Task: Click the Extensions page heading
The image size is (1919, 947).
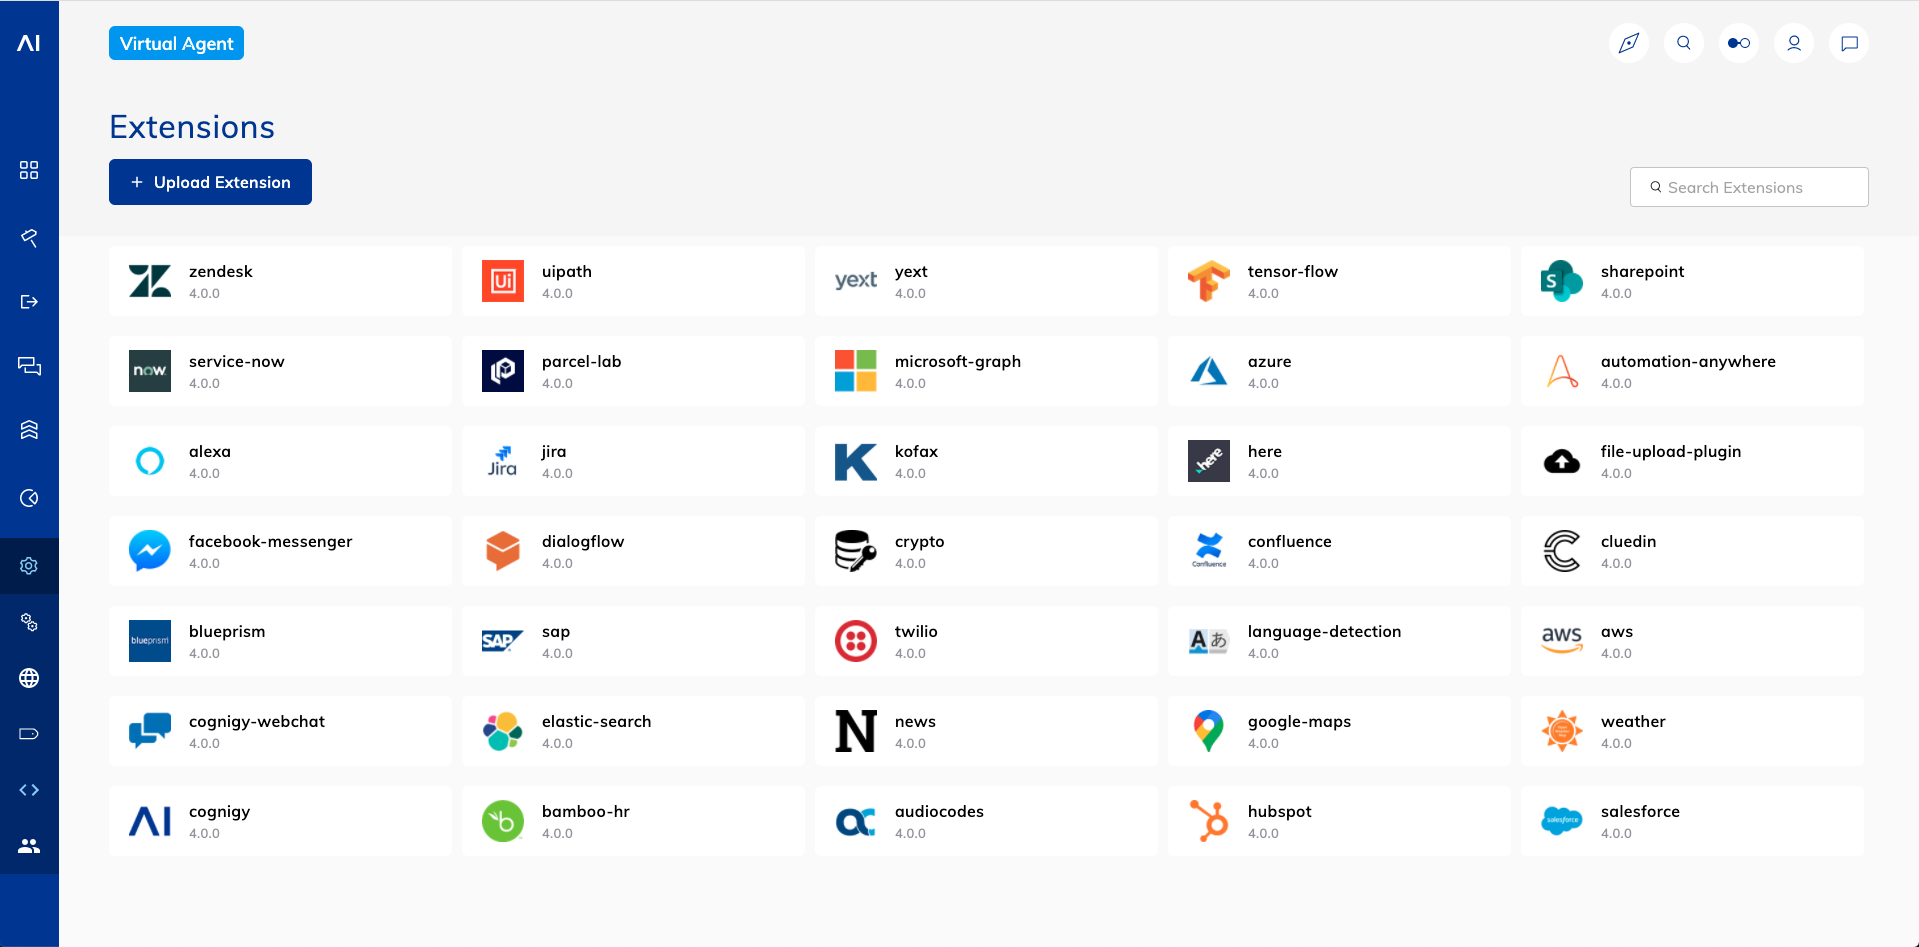Action: [192, 127]
